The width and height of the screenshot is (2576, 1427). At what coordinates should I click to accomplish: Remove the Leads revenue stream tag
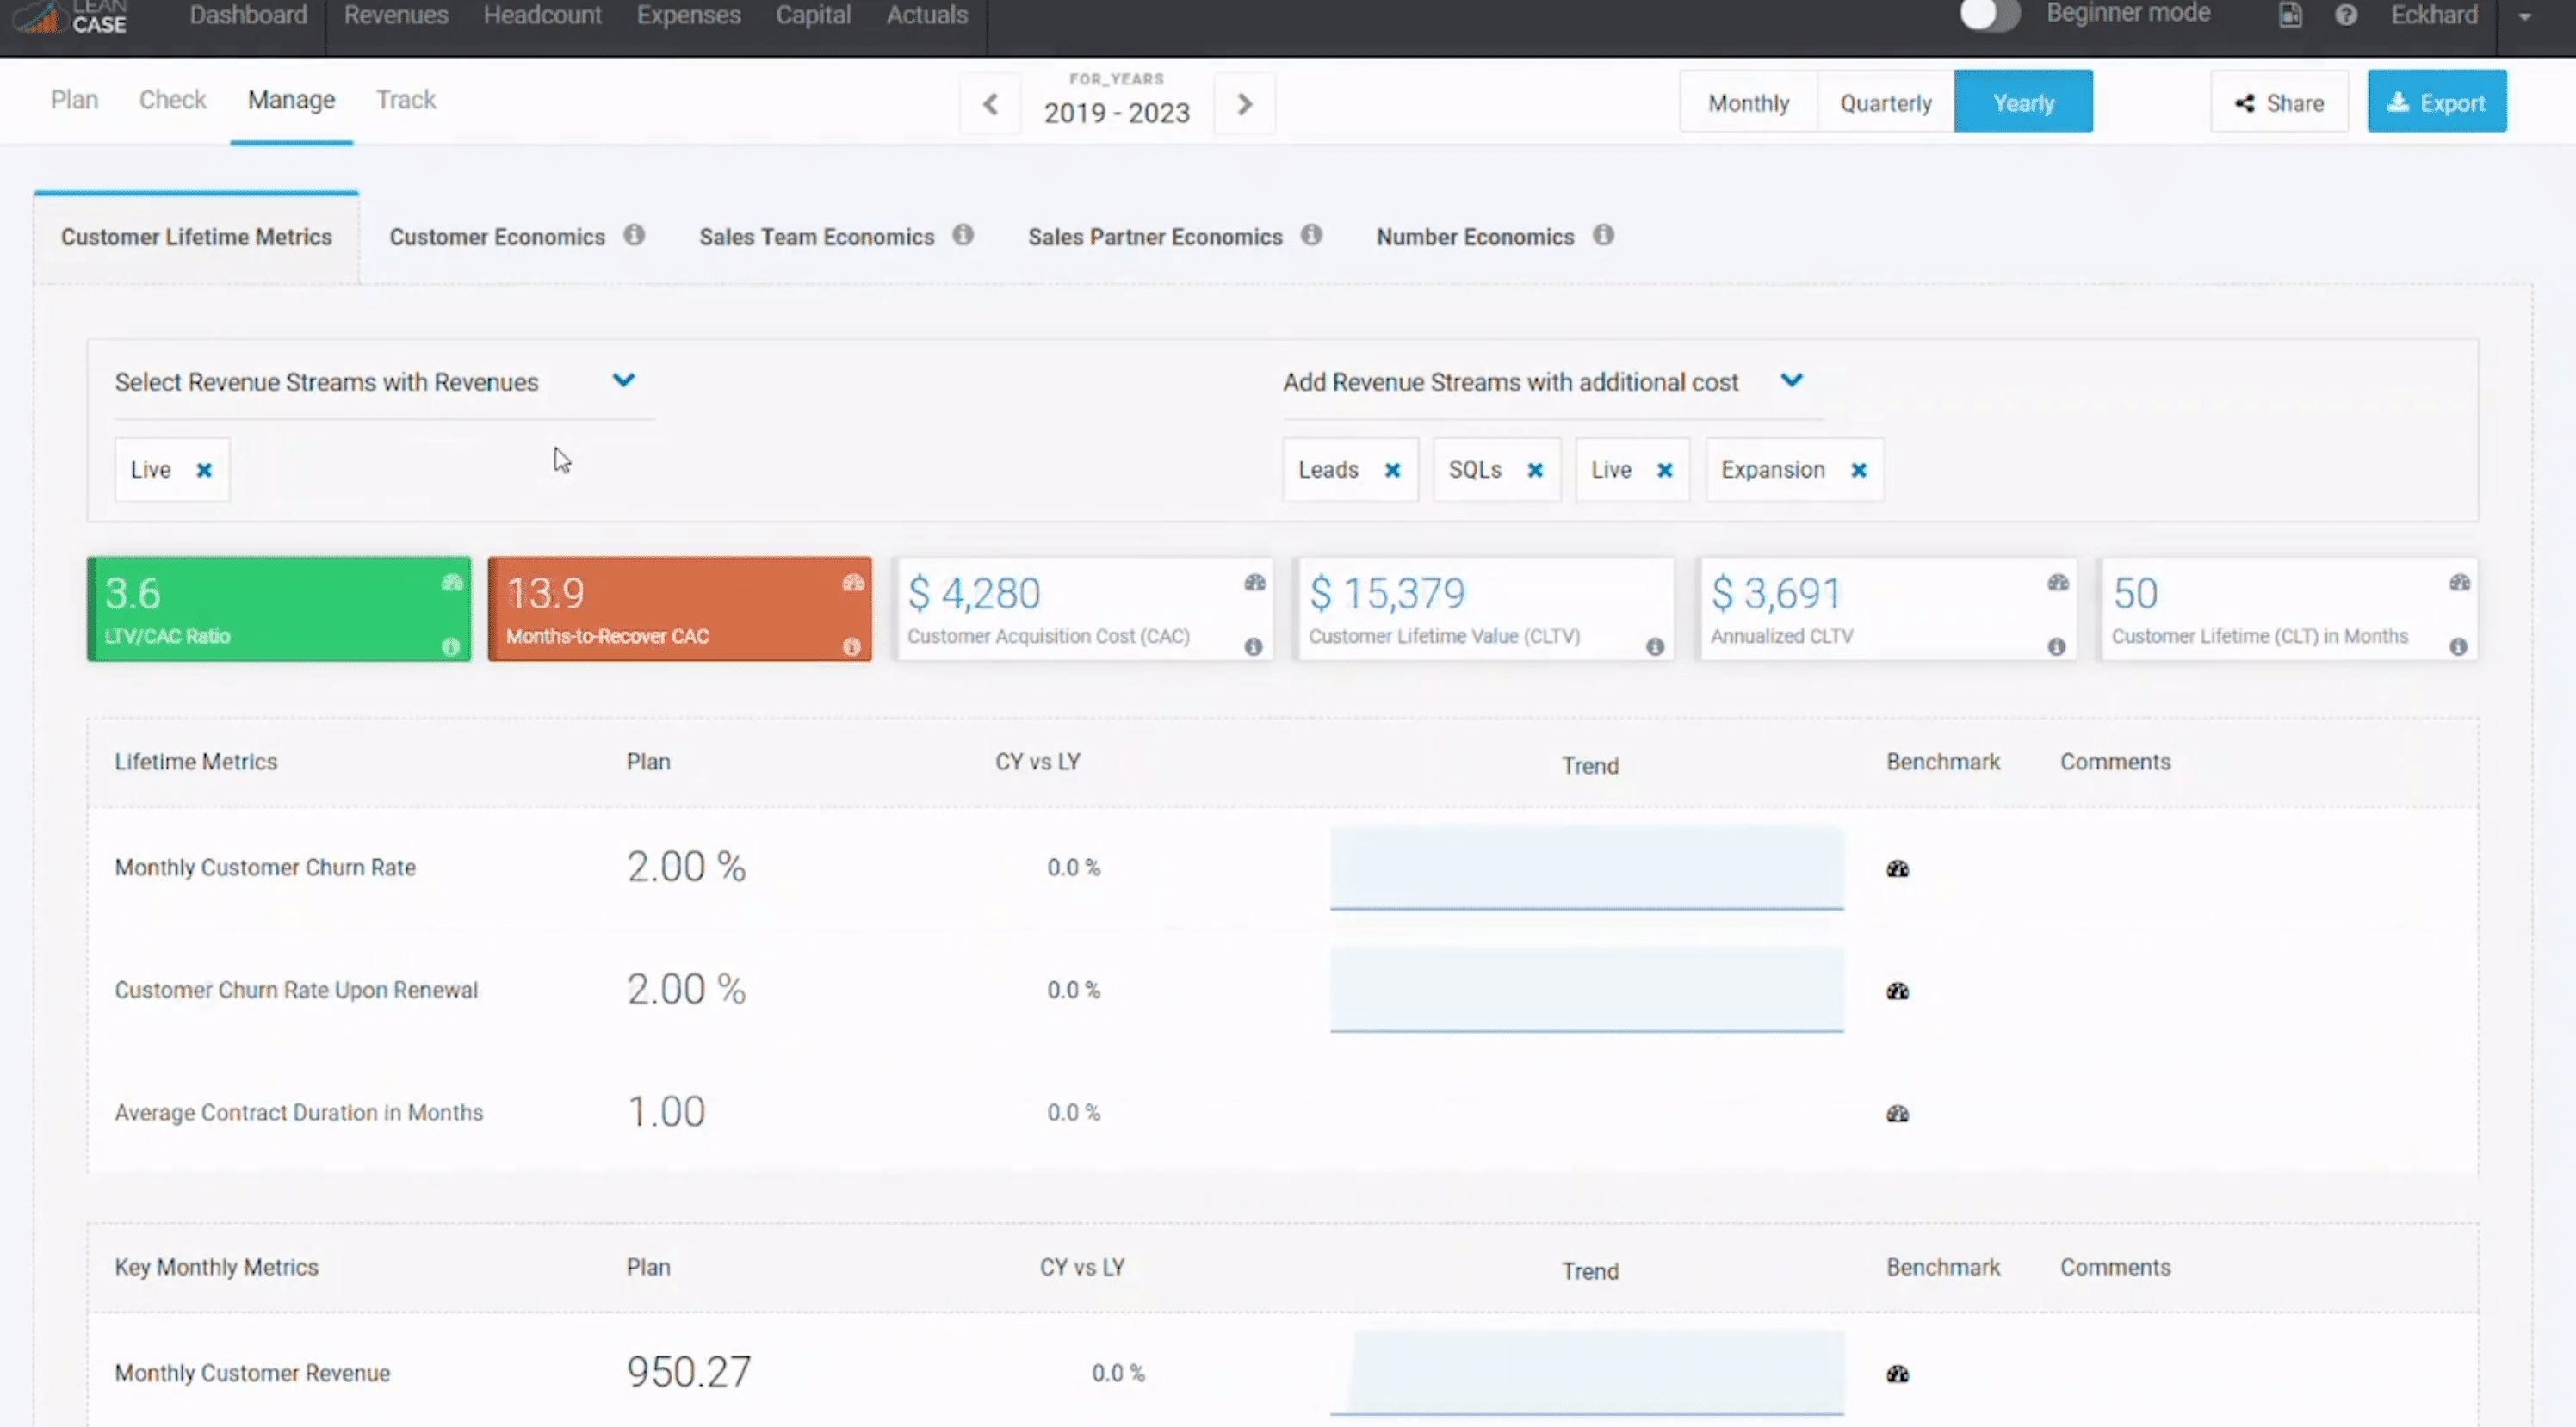1392,470
